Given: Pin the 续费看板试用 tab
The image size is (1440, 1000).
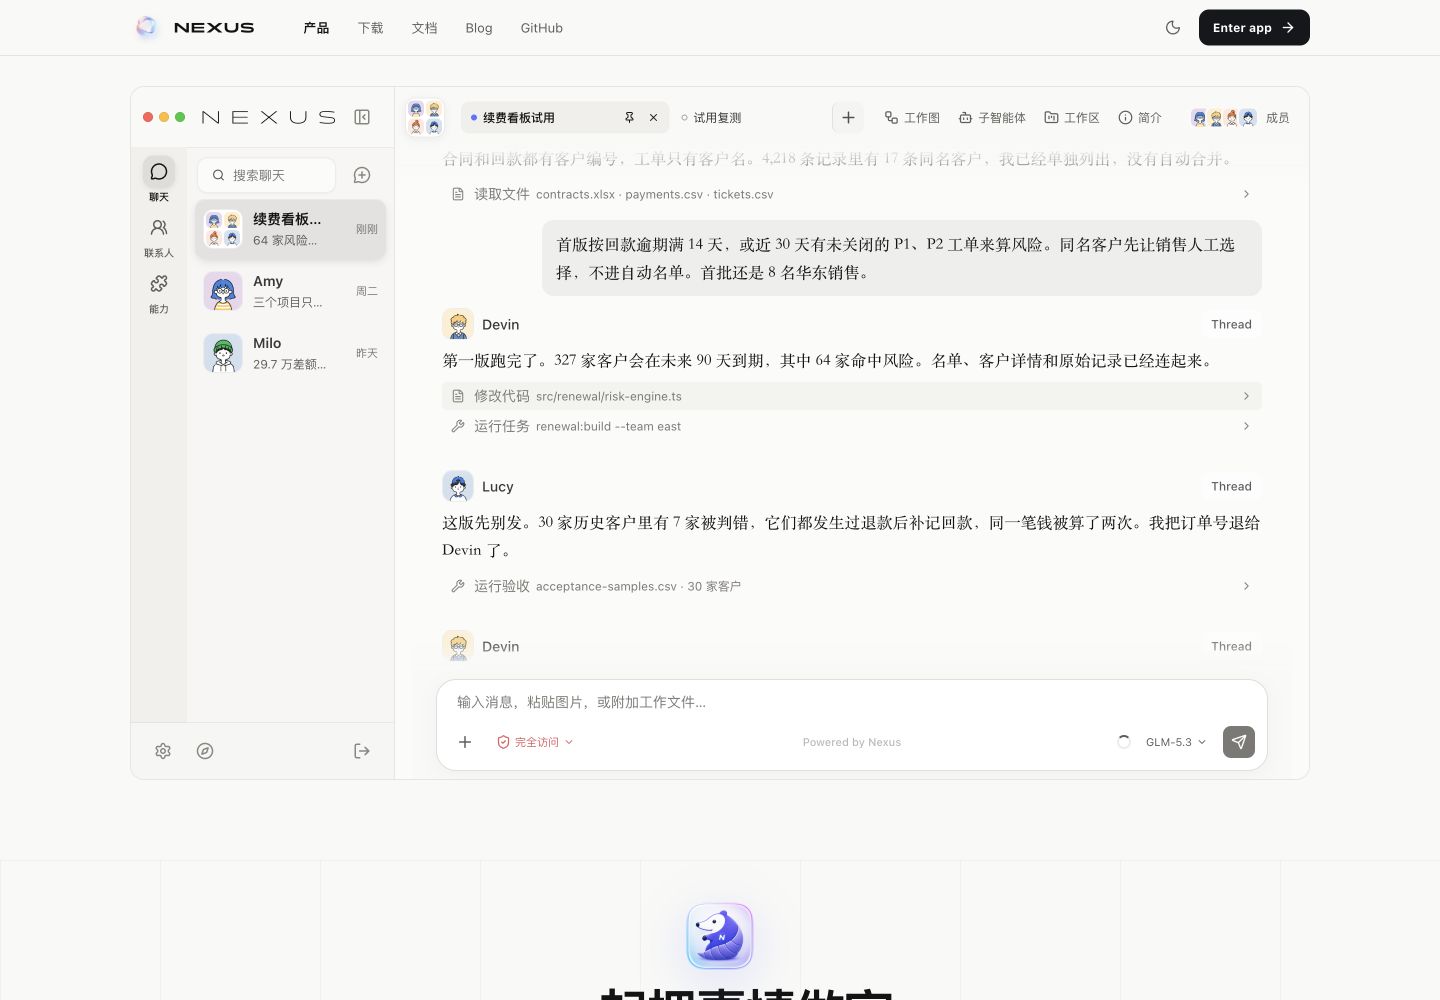Looking at the screenshot, I should tap(629, 117).
